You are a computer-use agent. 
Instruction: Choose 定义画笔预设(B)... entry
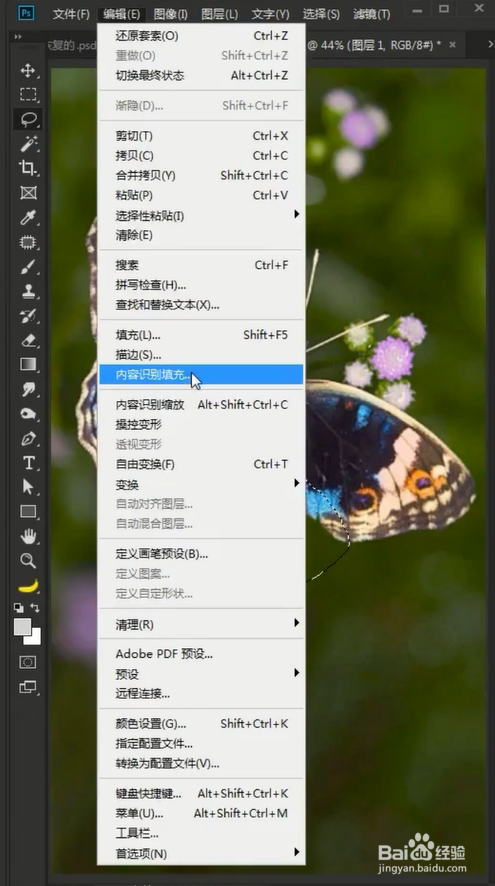(x=201, y=554)
